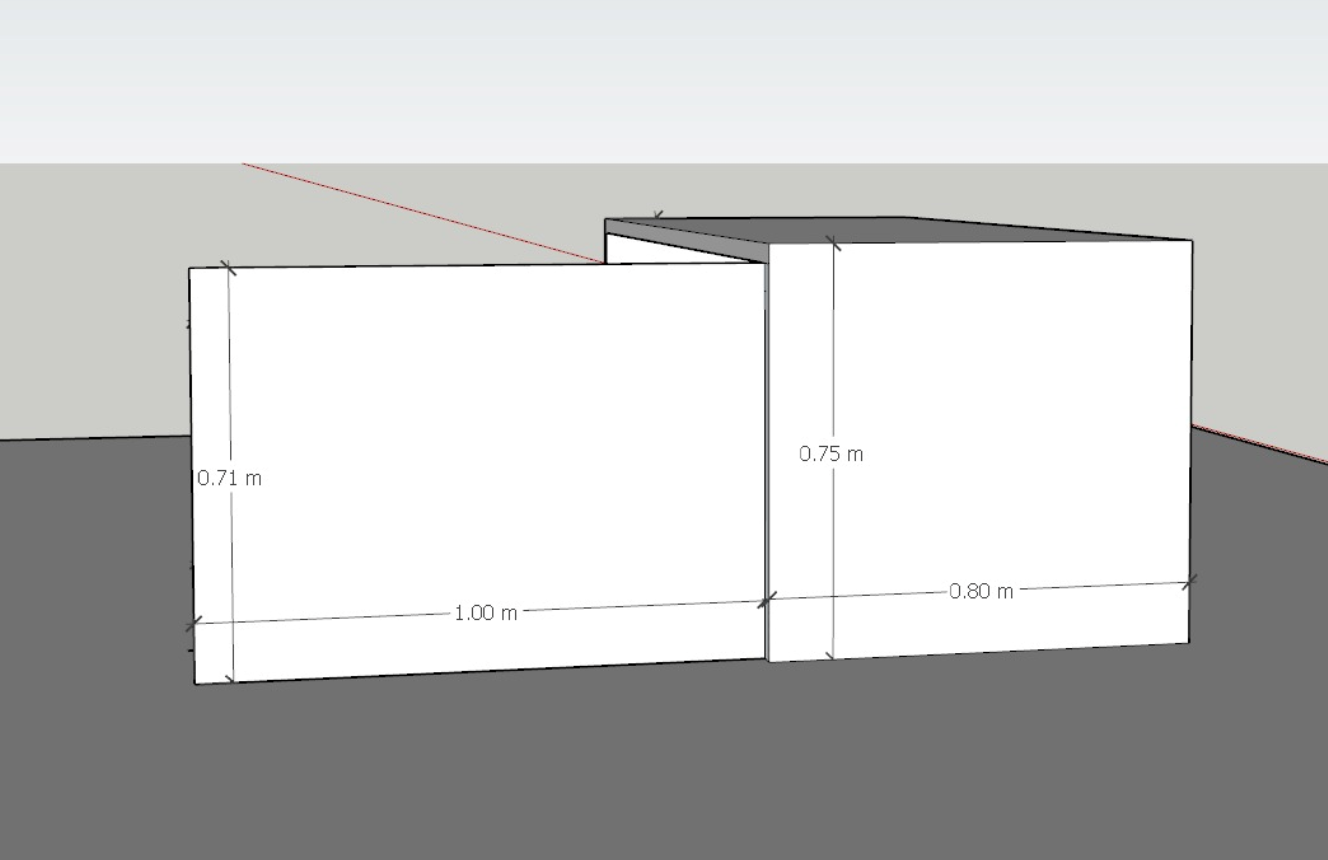This screenshot has width=1328, height=860.
Task: Click the red axis line at upper left
Action: [420, 213]
